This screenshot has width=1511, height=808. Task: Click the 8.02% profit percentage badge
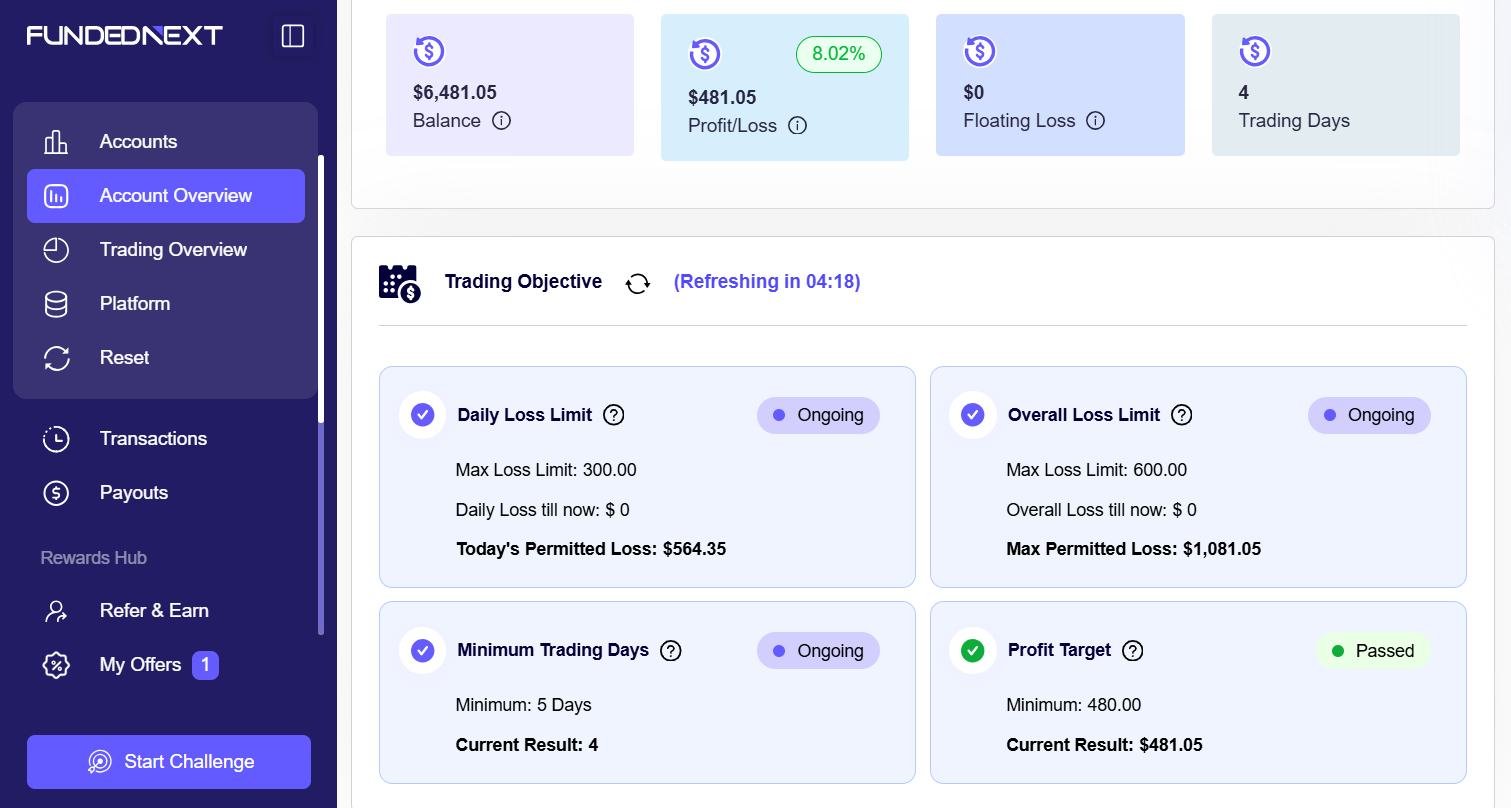[838, 54]
